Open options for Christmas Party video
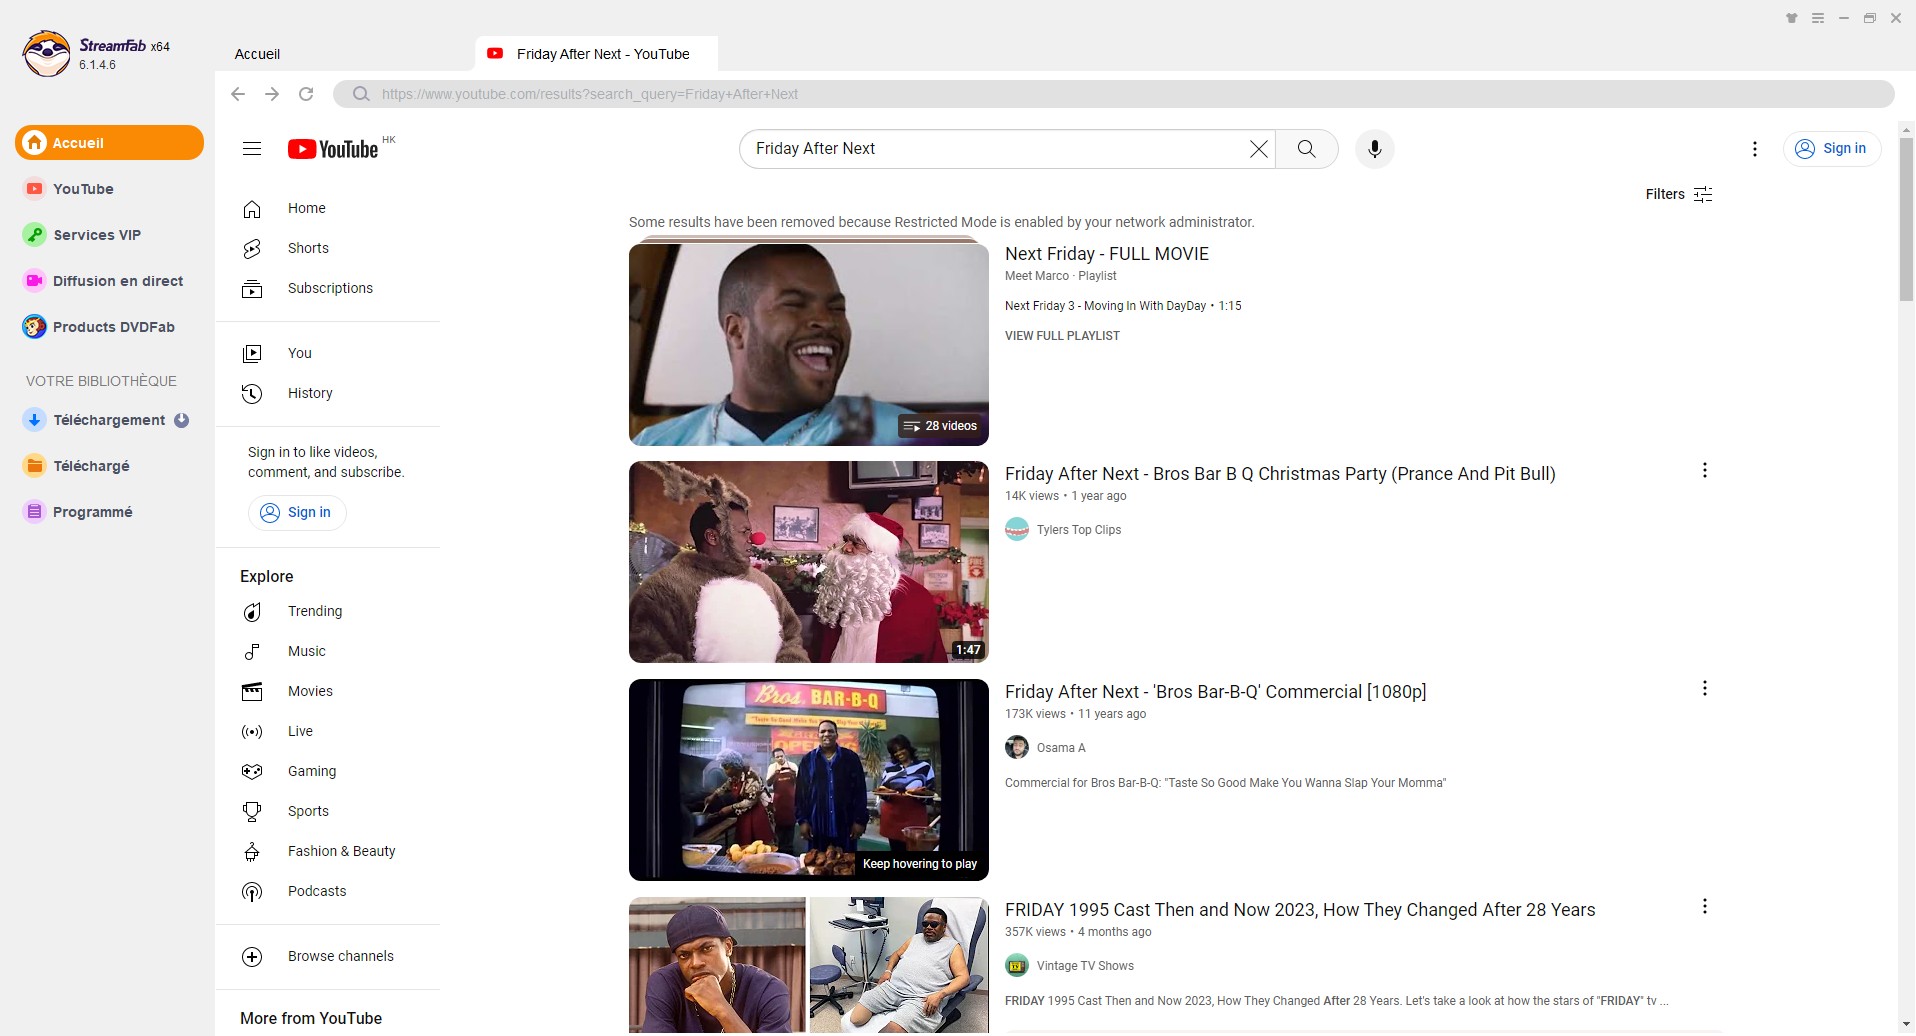The width and height of the screenshot is (1916, 1036). coord(1705,470)
